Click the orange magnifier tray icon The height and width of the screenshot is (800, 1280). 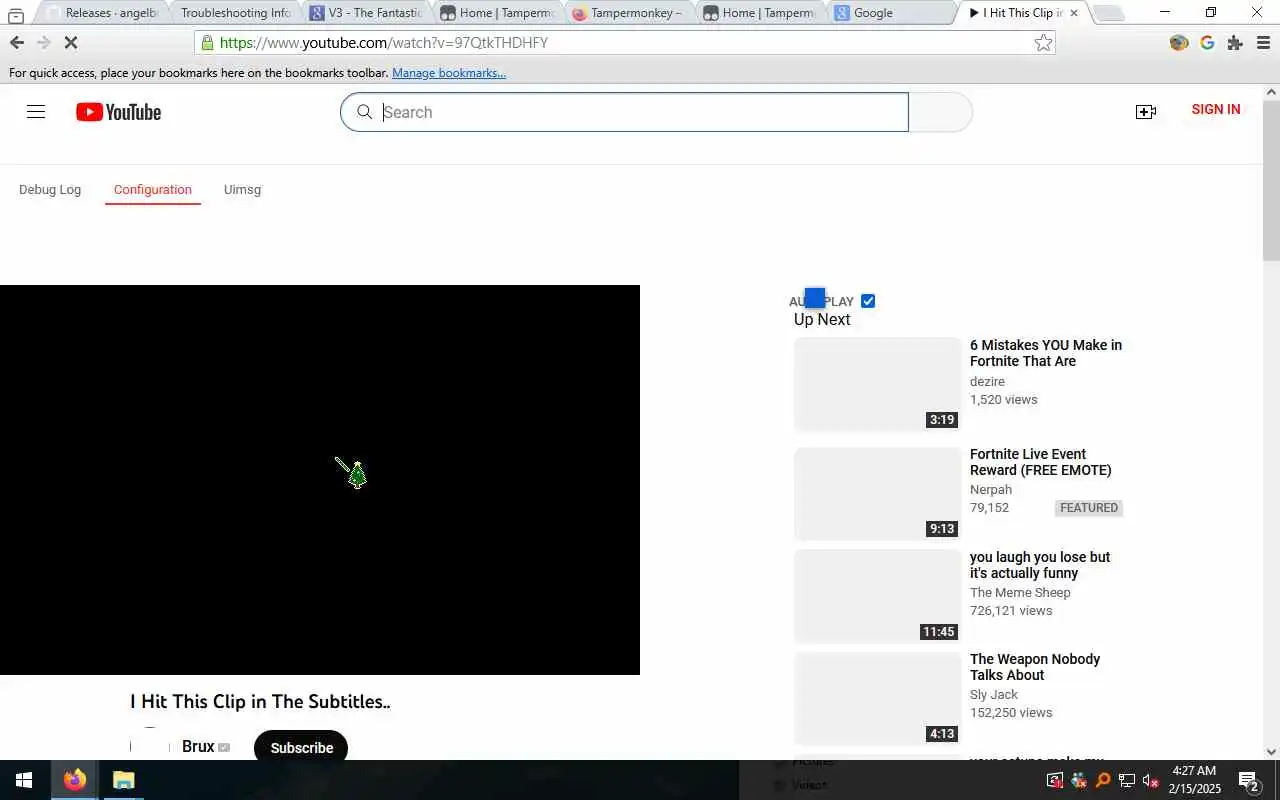(x=1102, y=780)
